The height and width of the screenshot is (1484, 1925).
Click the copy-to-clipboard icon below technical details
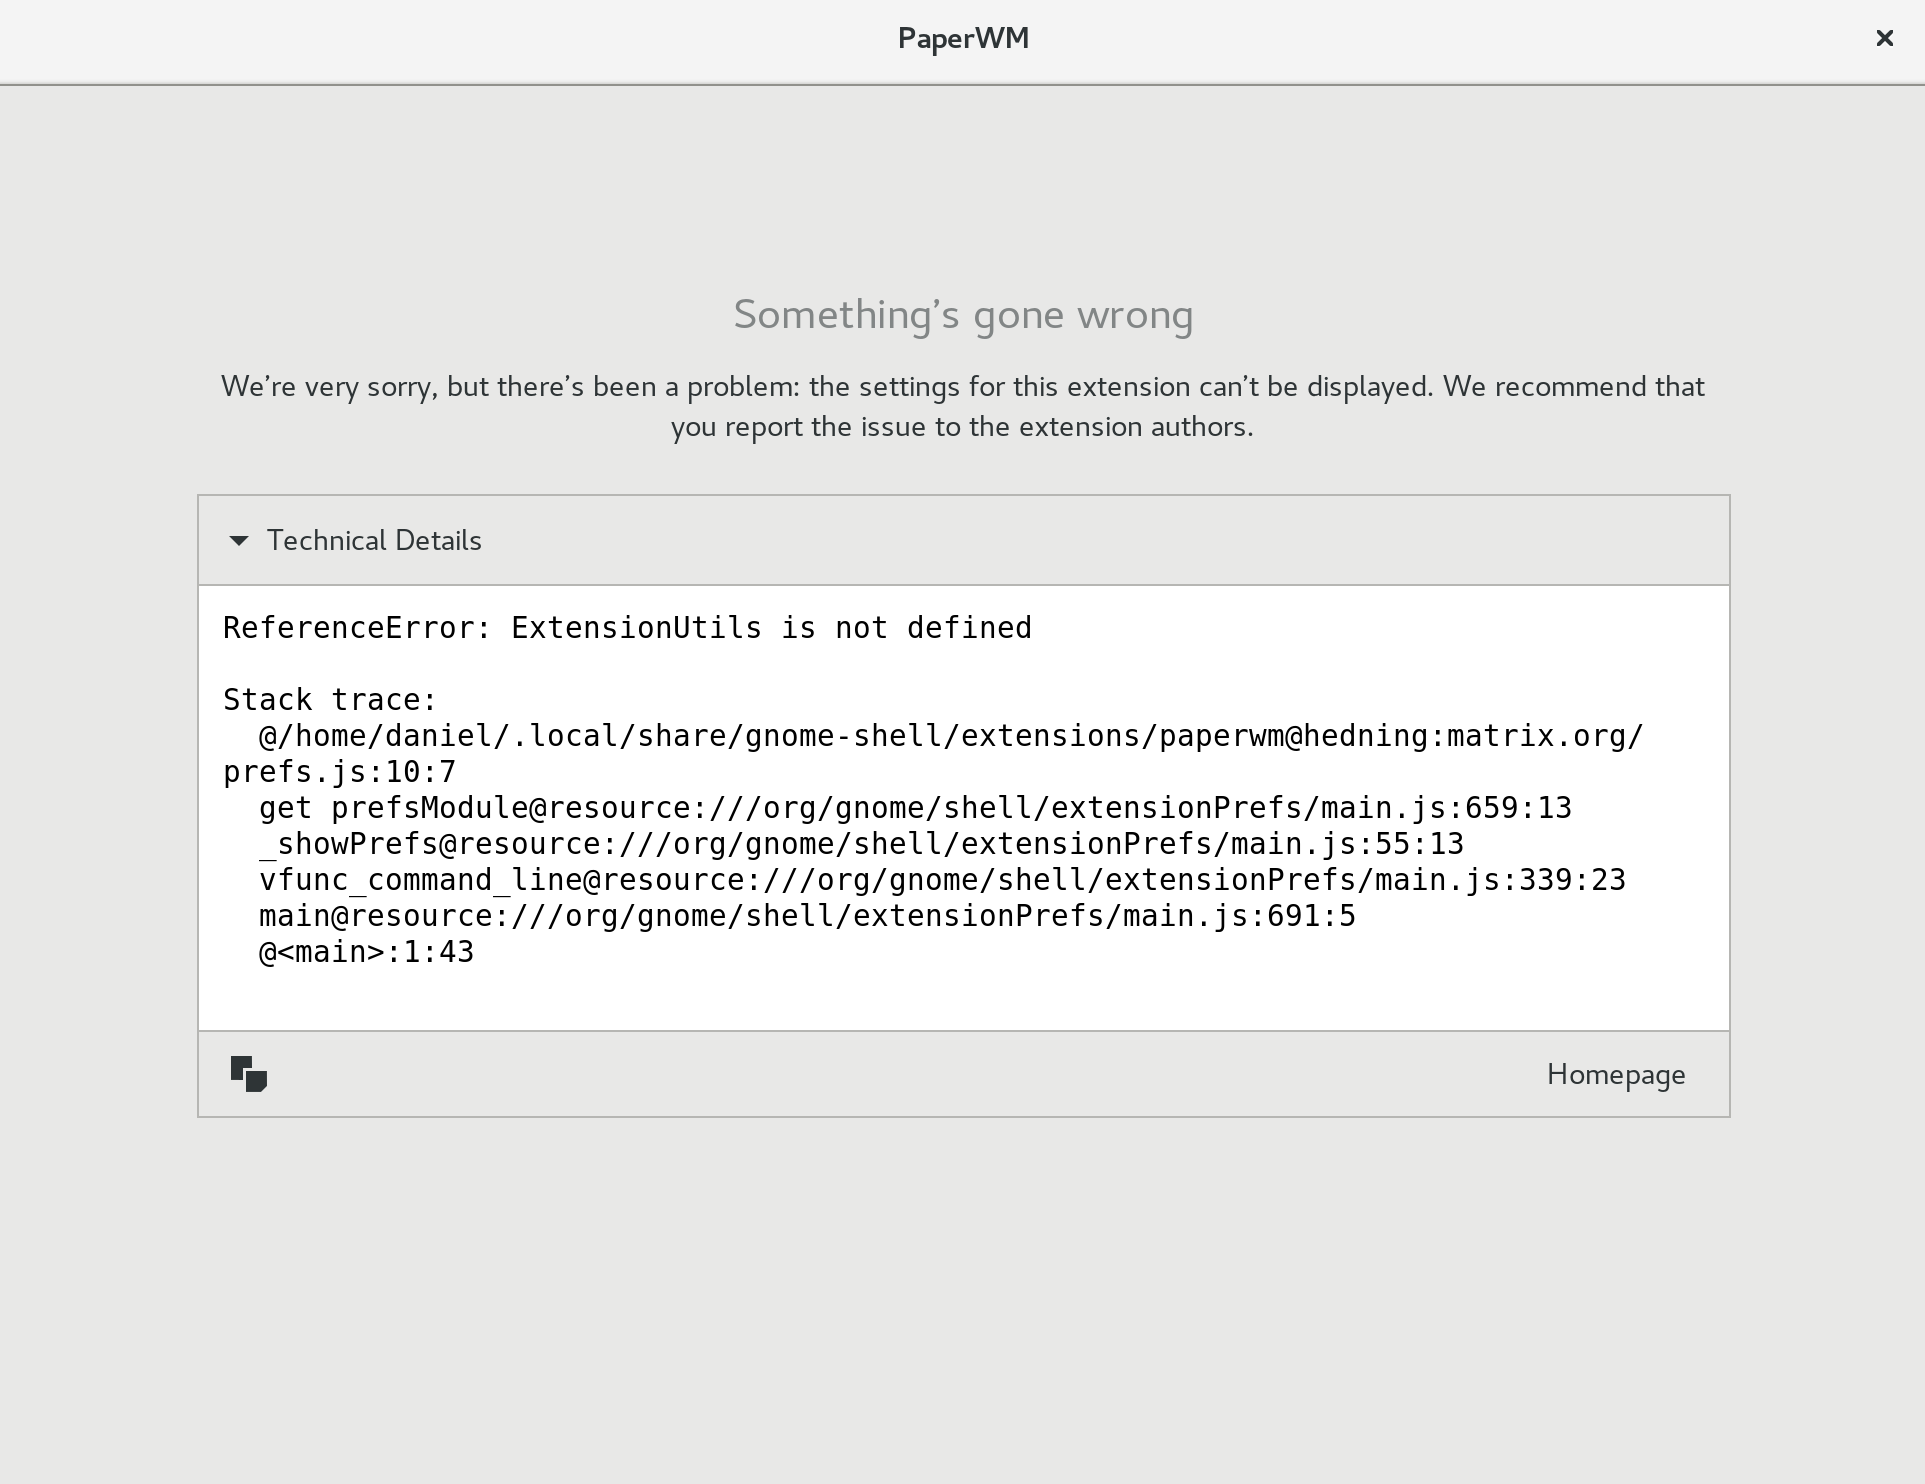click(x=248, y=1074)
